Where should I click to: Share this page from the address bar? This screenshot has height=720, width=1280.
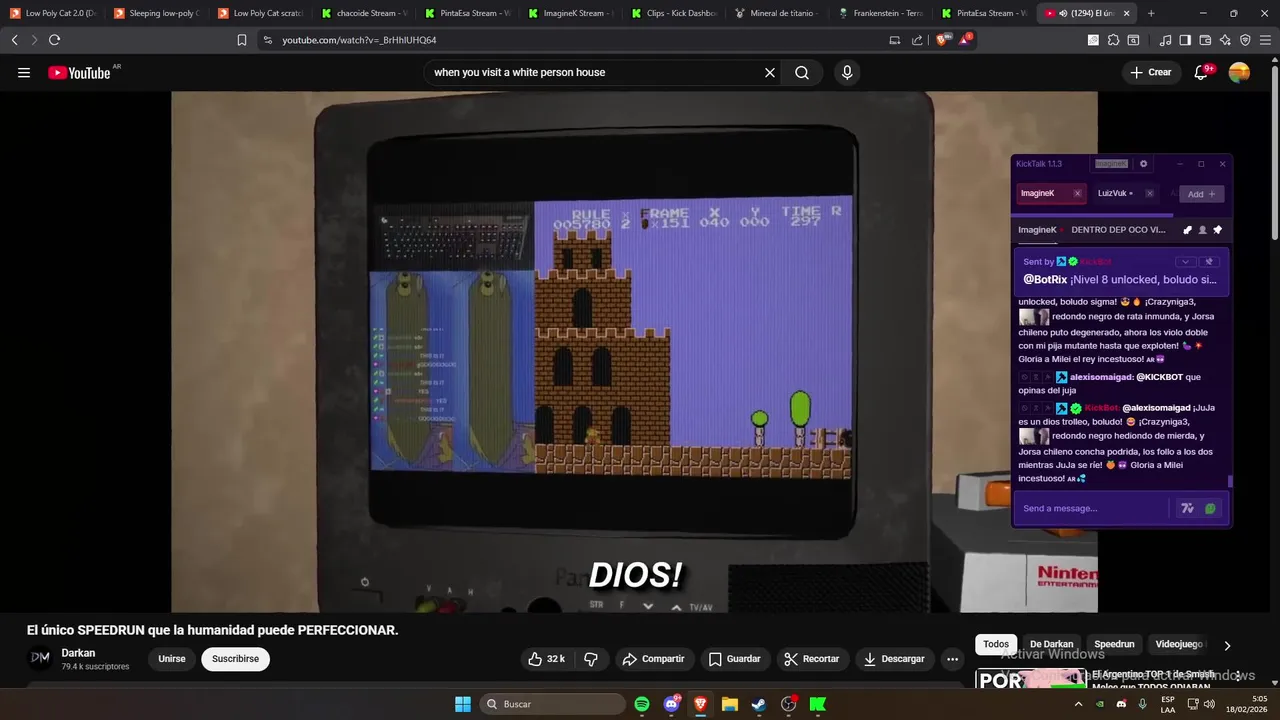coord(917,40)
